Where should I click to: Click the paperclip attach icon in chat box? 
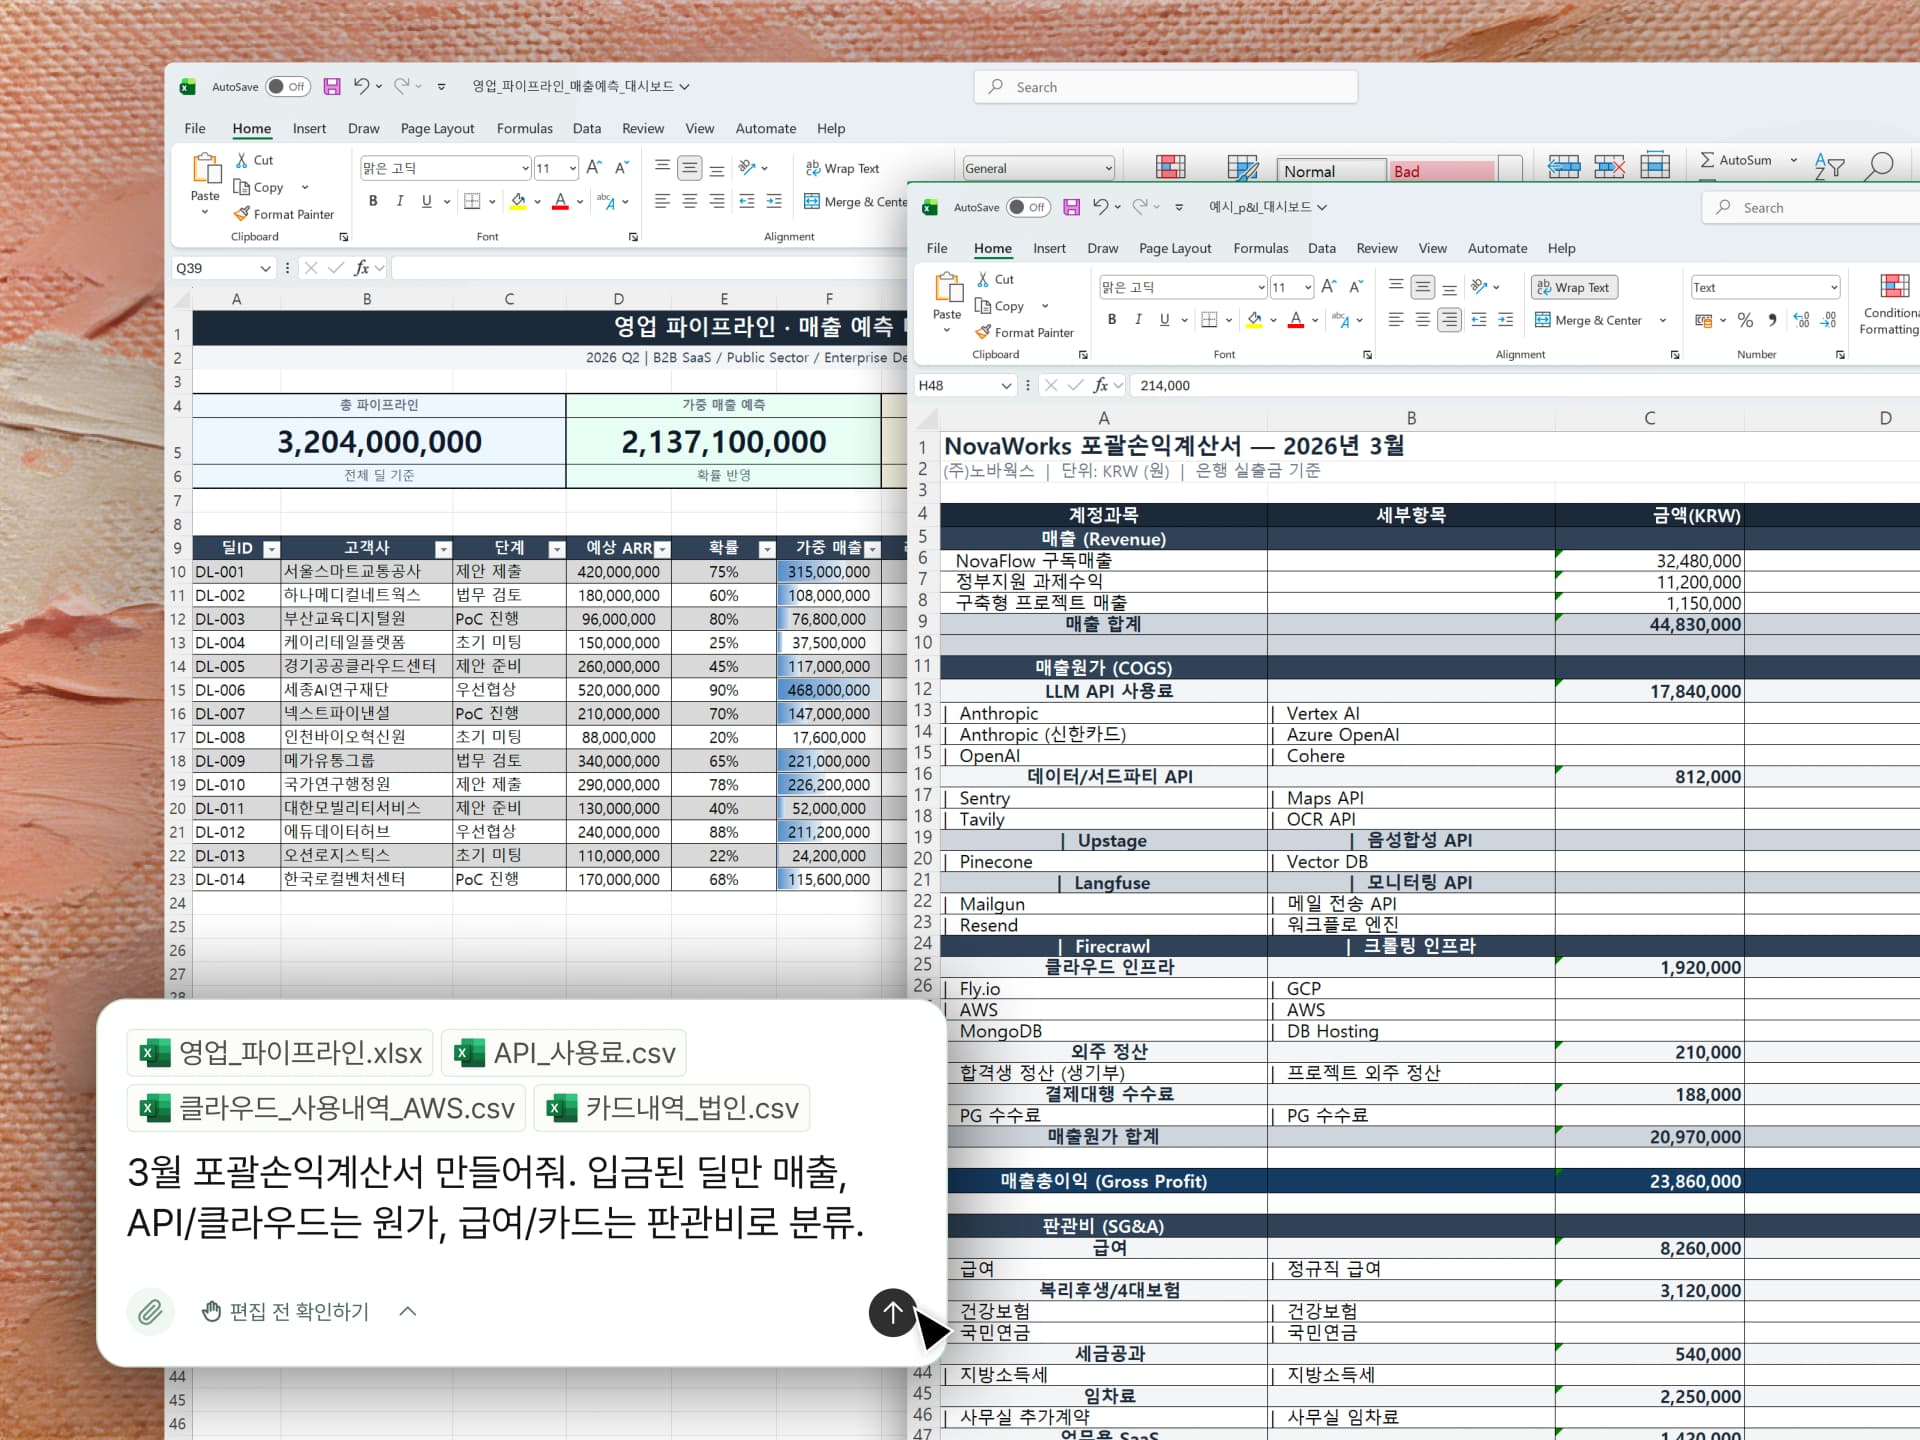tap(150, 1311)
